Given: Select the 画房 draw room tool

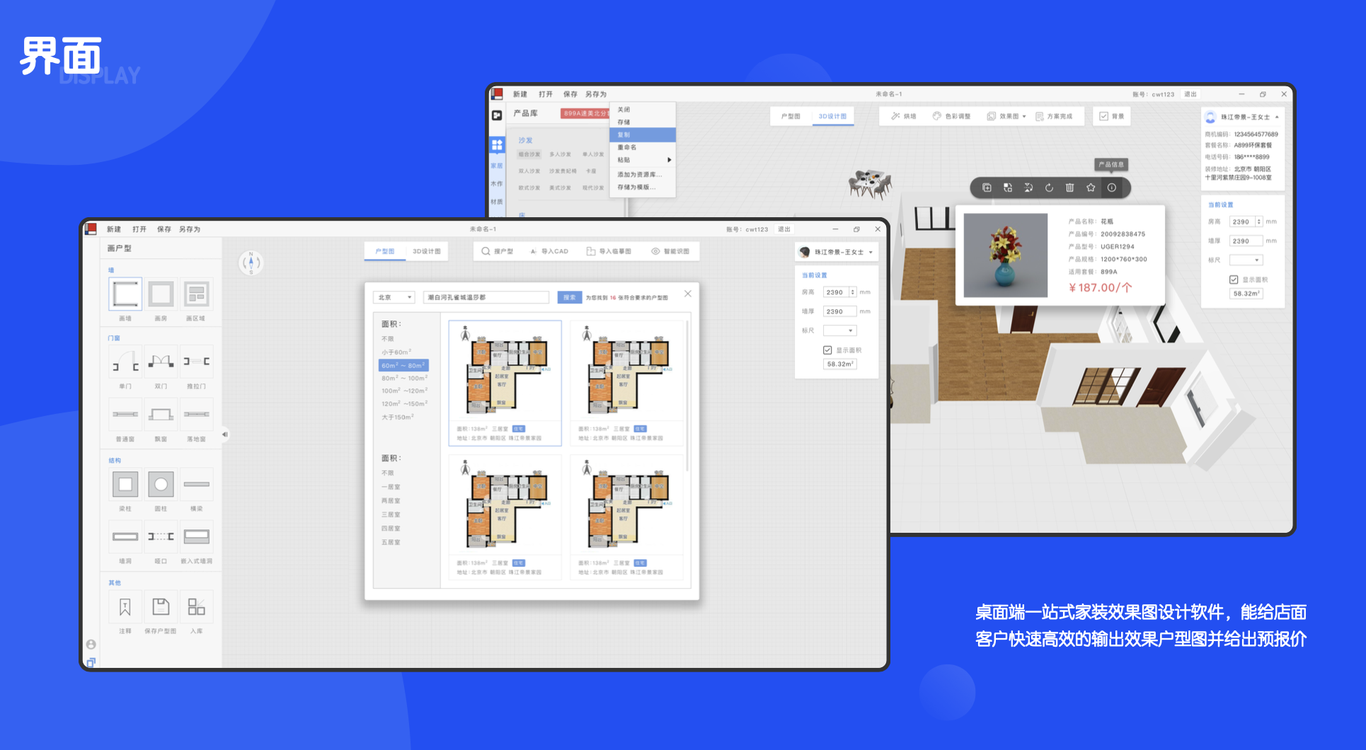Looking at the screenshot, I should coord(161,294).
